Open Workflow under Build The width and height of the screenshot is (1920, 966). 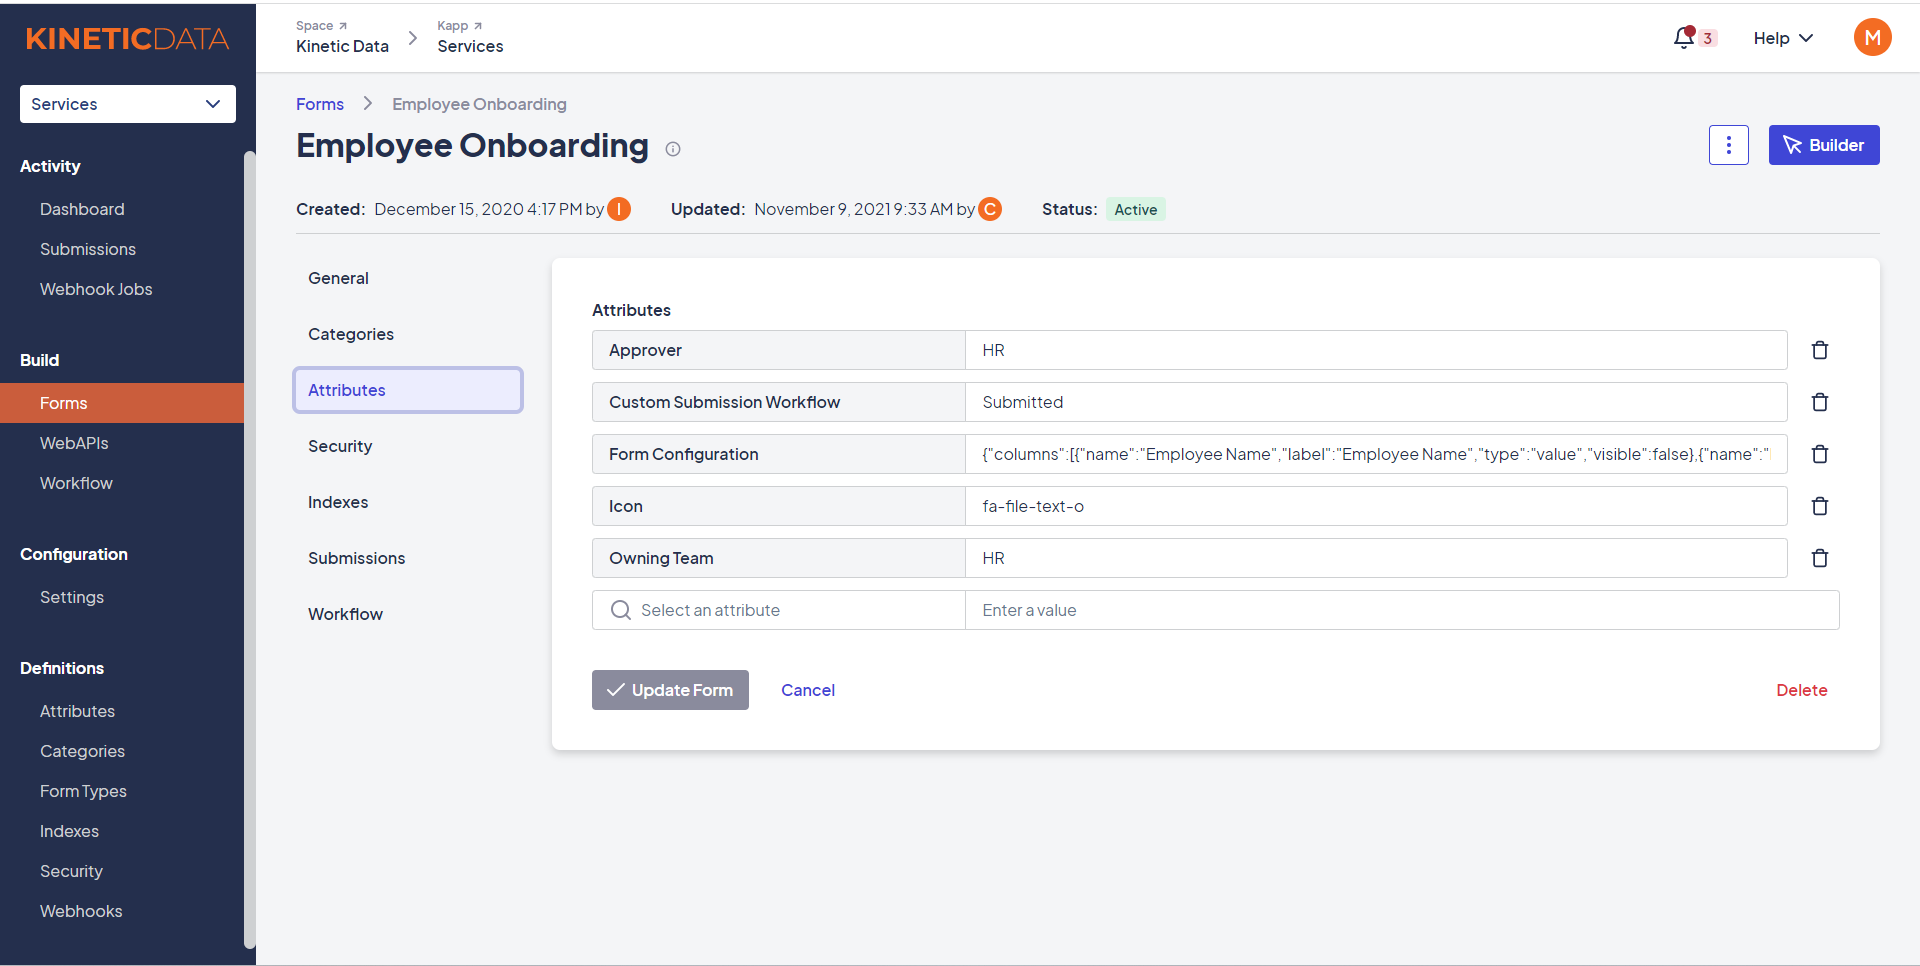coord(76,483)
